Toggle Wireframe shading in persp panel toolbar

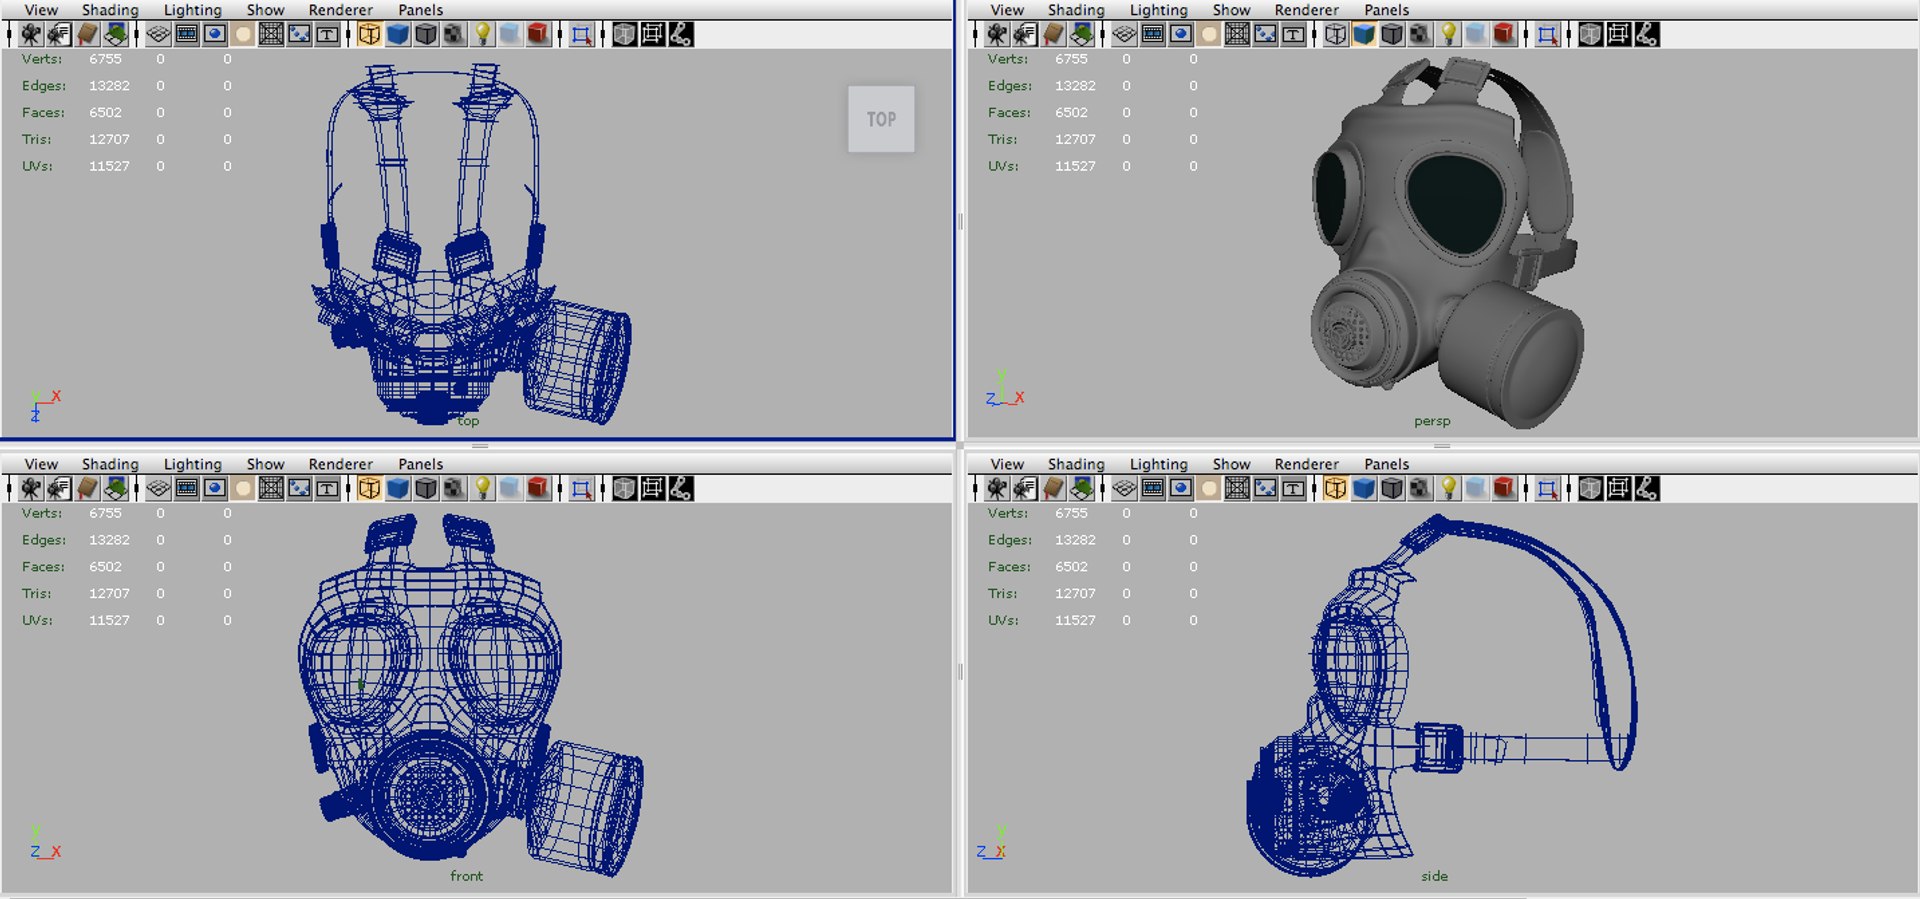point(1335,35)
